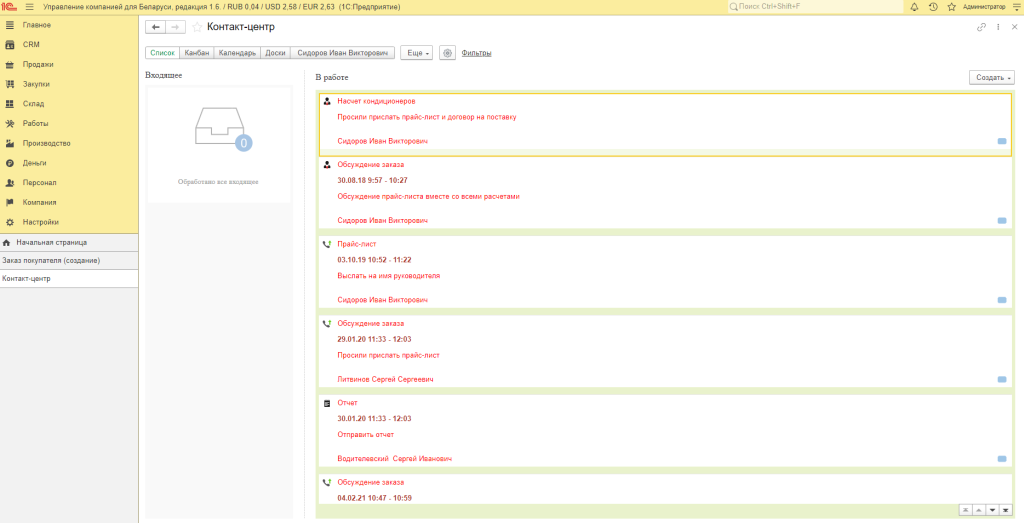Expand the Создать dropdown
This screenshot has width=1024, height=523.
(x=992, y=77)
